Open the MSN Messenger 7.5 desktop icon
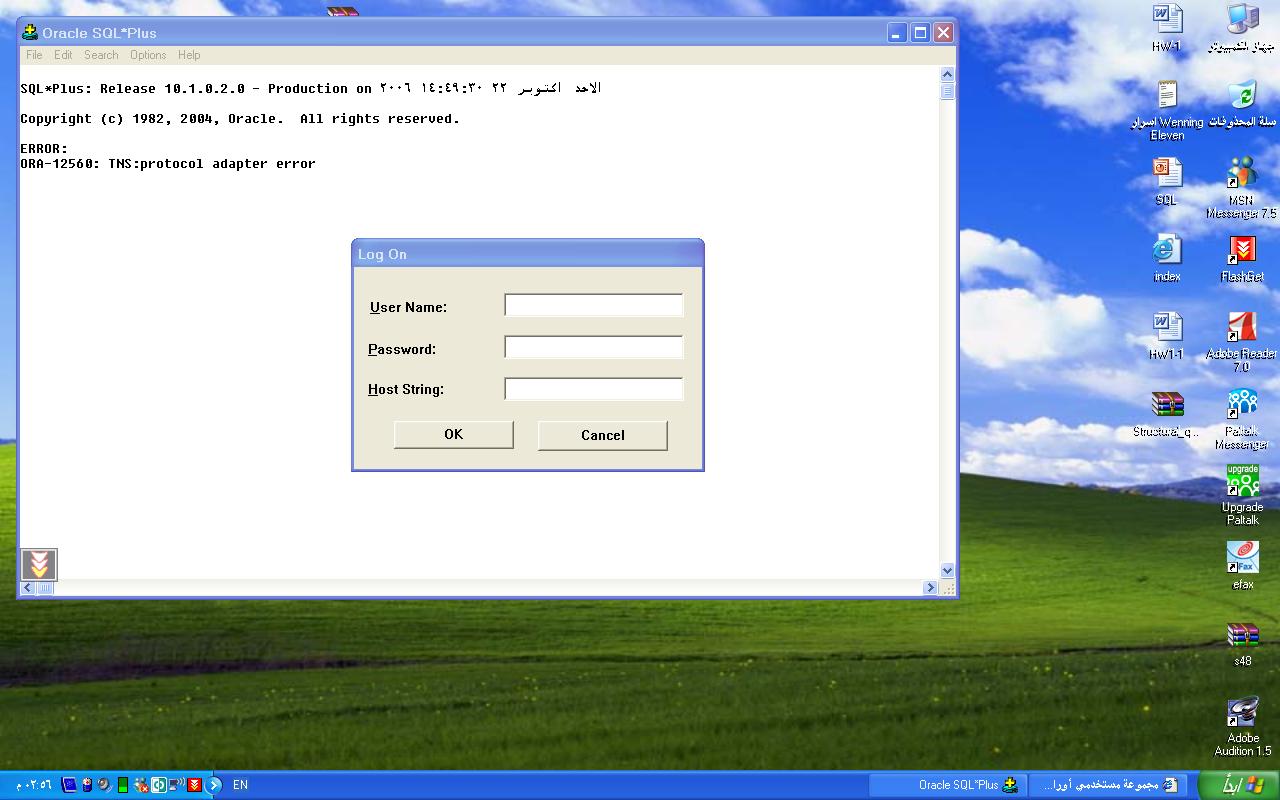This screenshot has height=800, width=1280. coord(1242,174)
